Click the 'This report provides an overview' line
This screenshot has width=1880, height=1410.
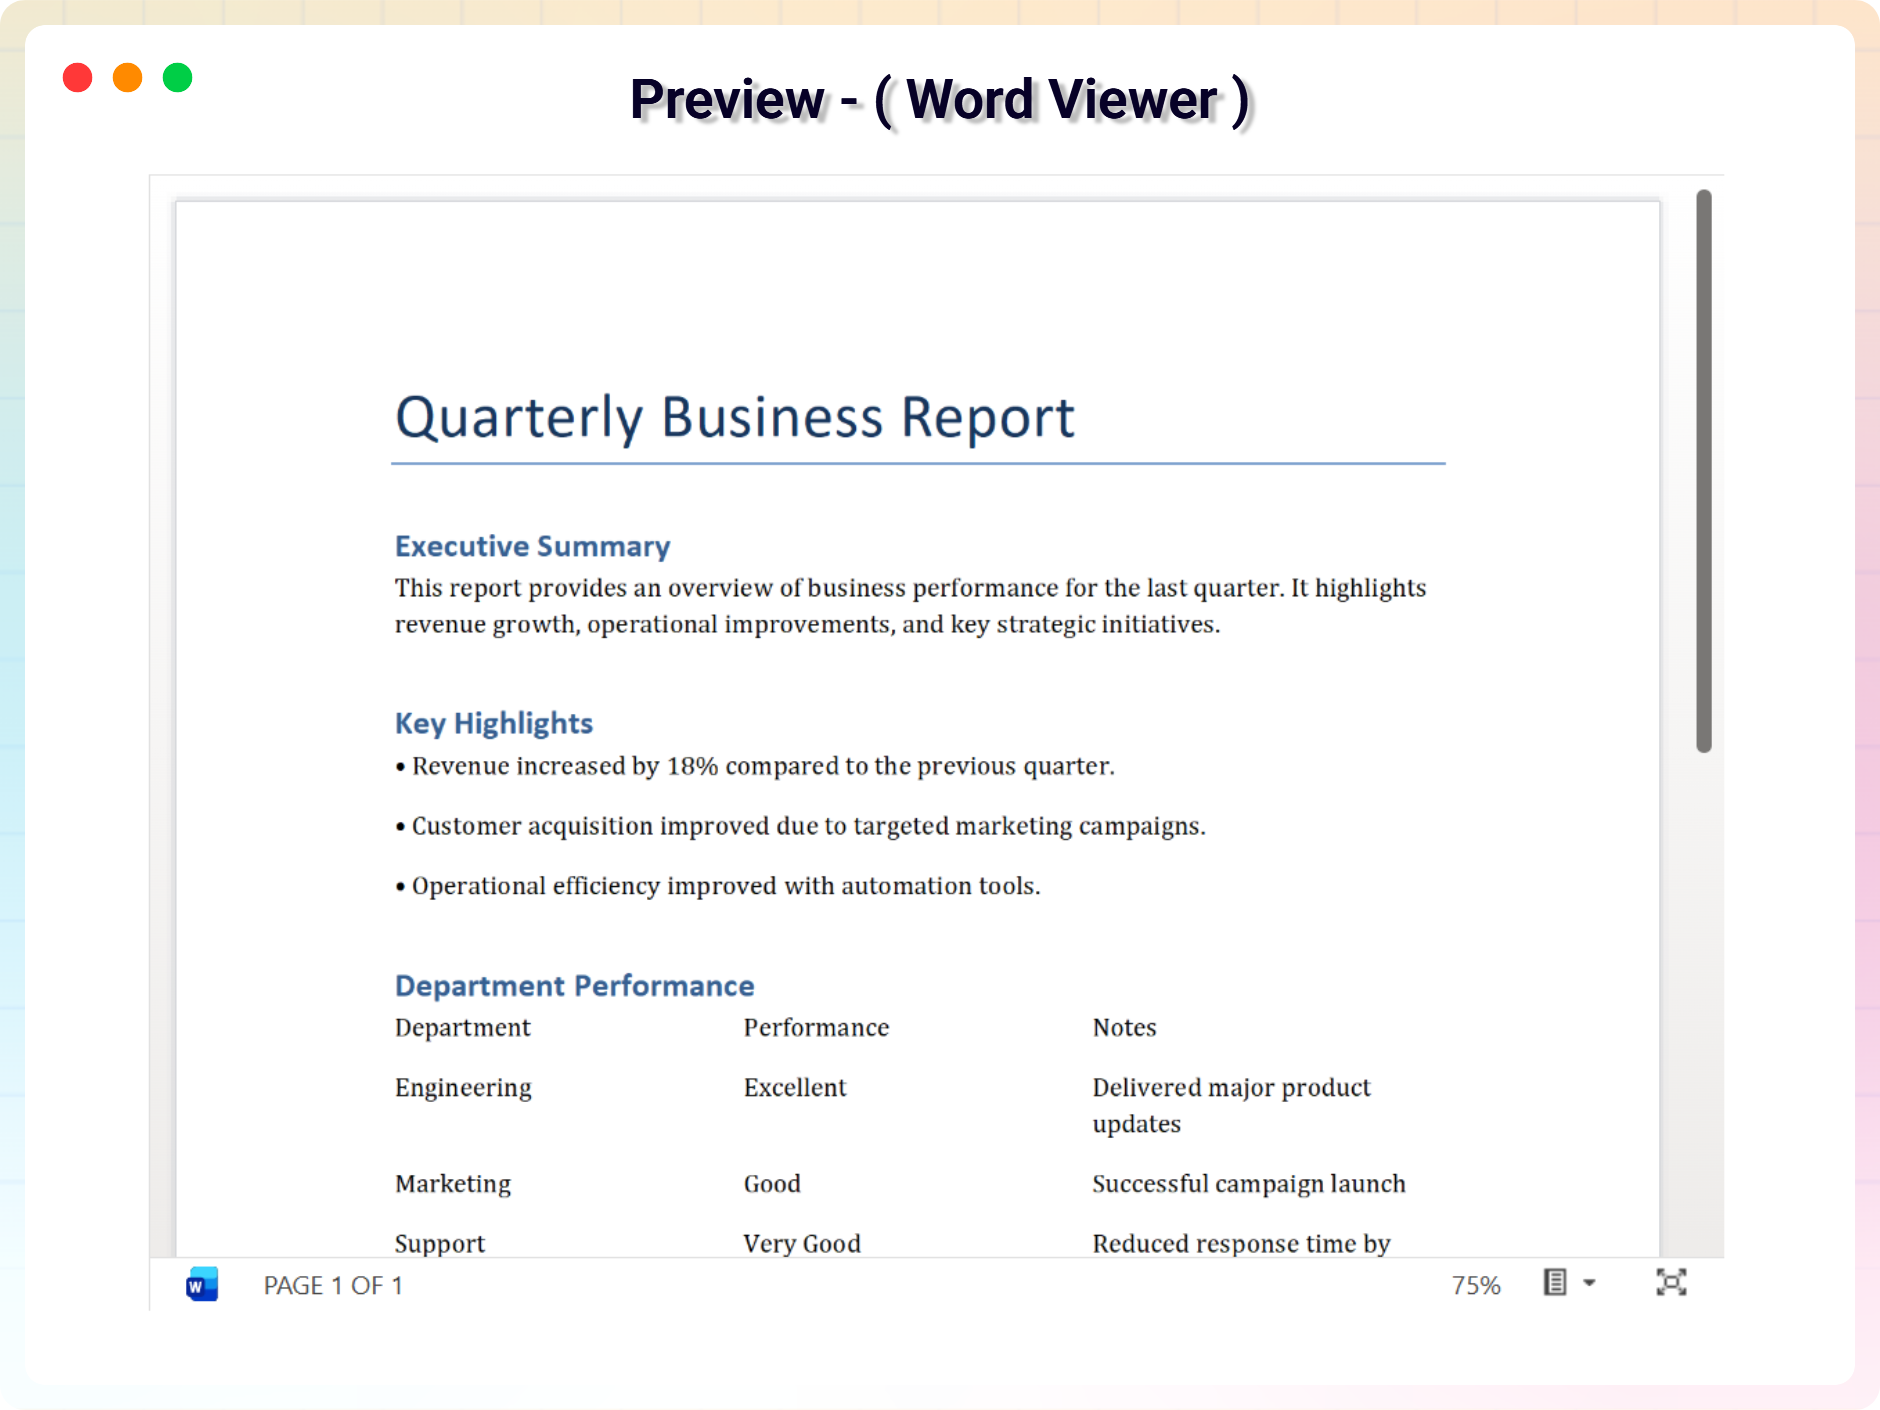point(910,588)
